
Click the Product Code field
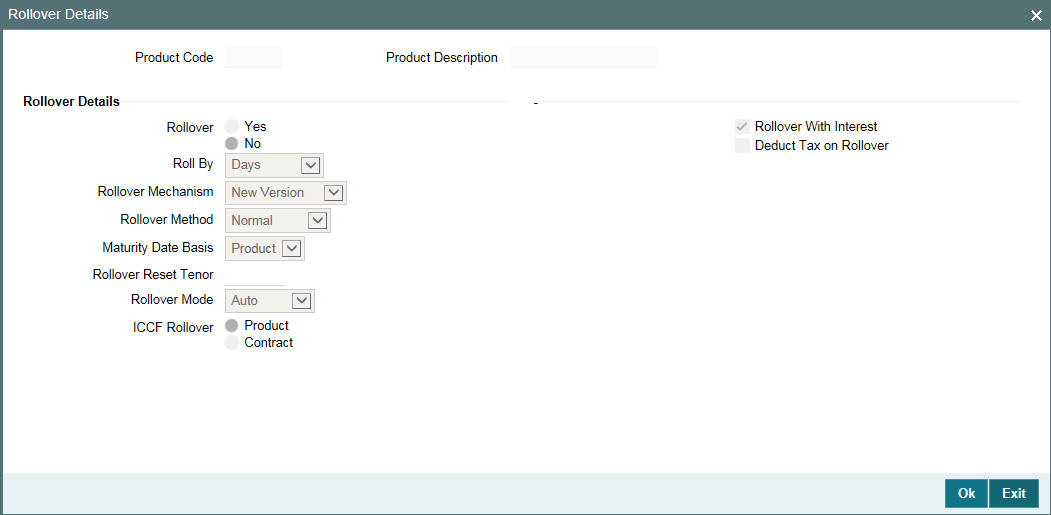(253, 58)
